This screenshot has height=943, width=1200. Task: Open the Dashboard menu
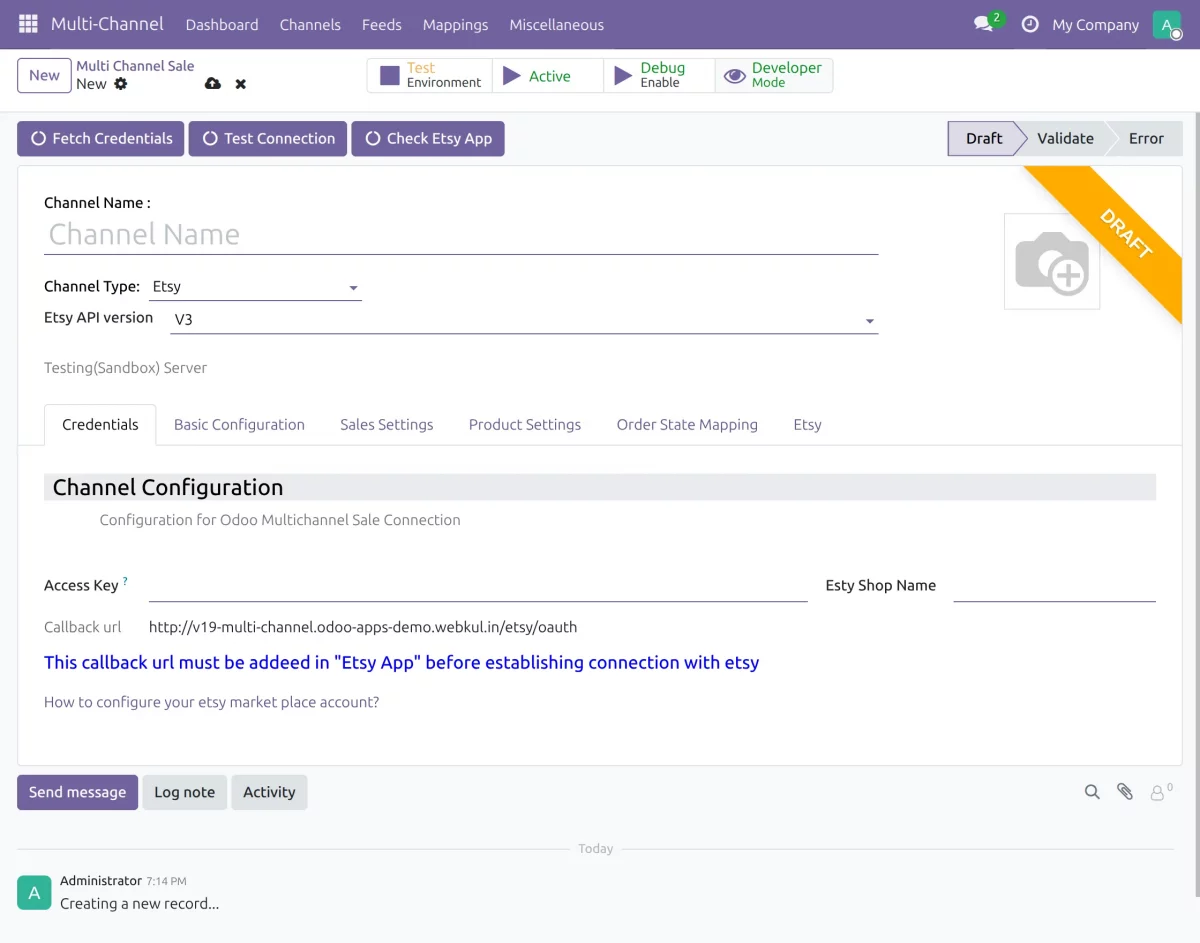222,24
